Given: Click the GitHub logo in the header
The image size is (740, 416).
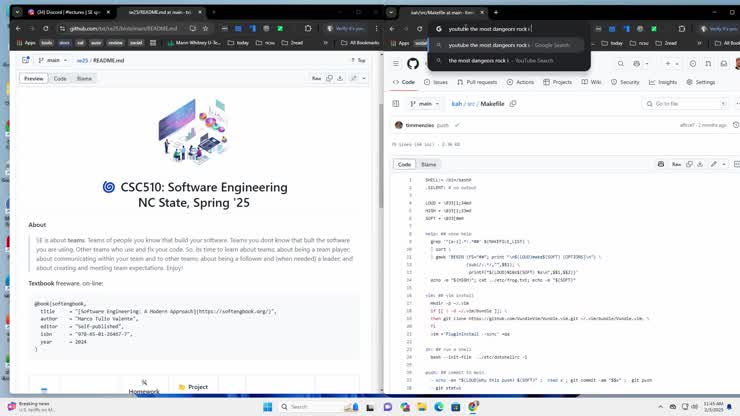Looking at the screenshot, I should coord(413,63).
